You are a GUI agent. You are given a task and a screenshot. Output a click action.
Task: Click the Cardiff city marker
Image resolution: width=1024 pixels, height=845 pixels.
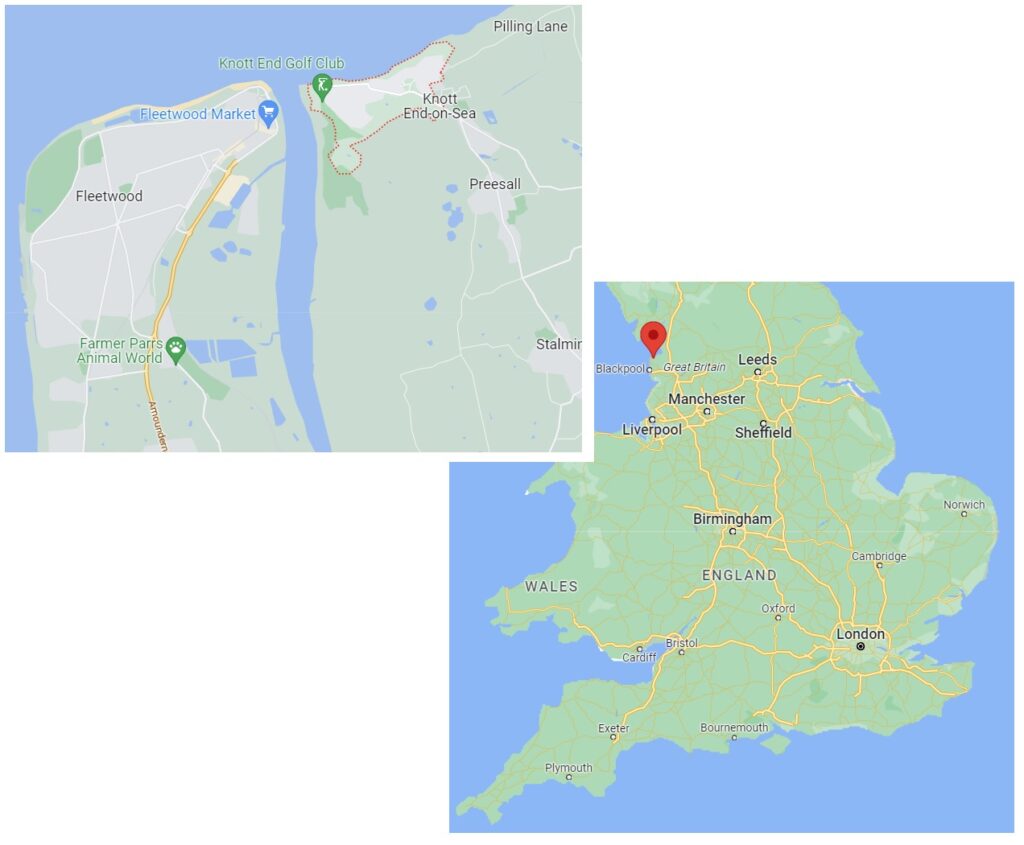pyautogui.click(x=639, y=648)
